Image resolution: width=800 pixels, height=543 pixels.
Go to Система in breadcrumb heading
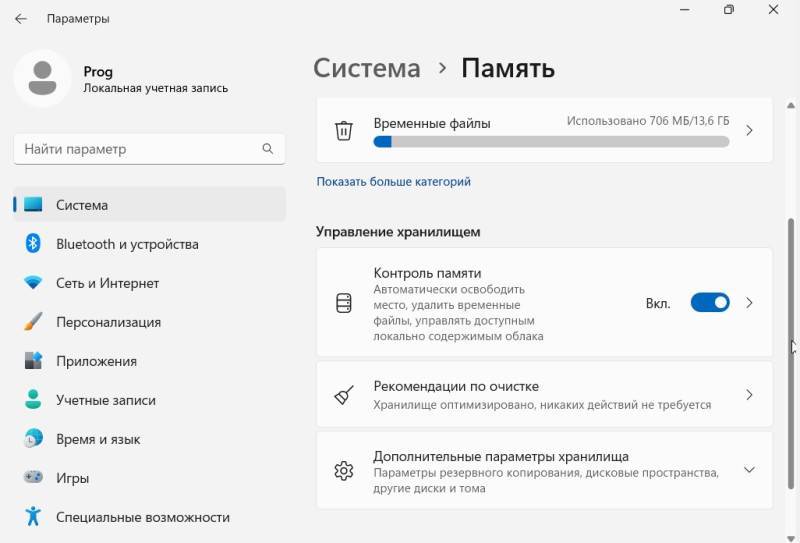coord(367,68)
